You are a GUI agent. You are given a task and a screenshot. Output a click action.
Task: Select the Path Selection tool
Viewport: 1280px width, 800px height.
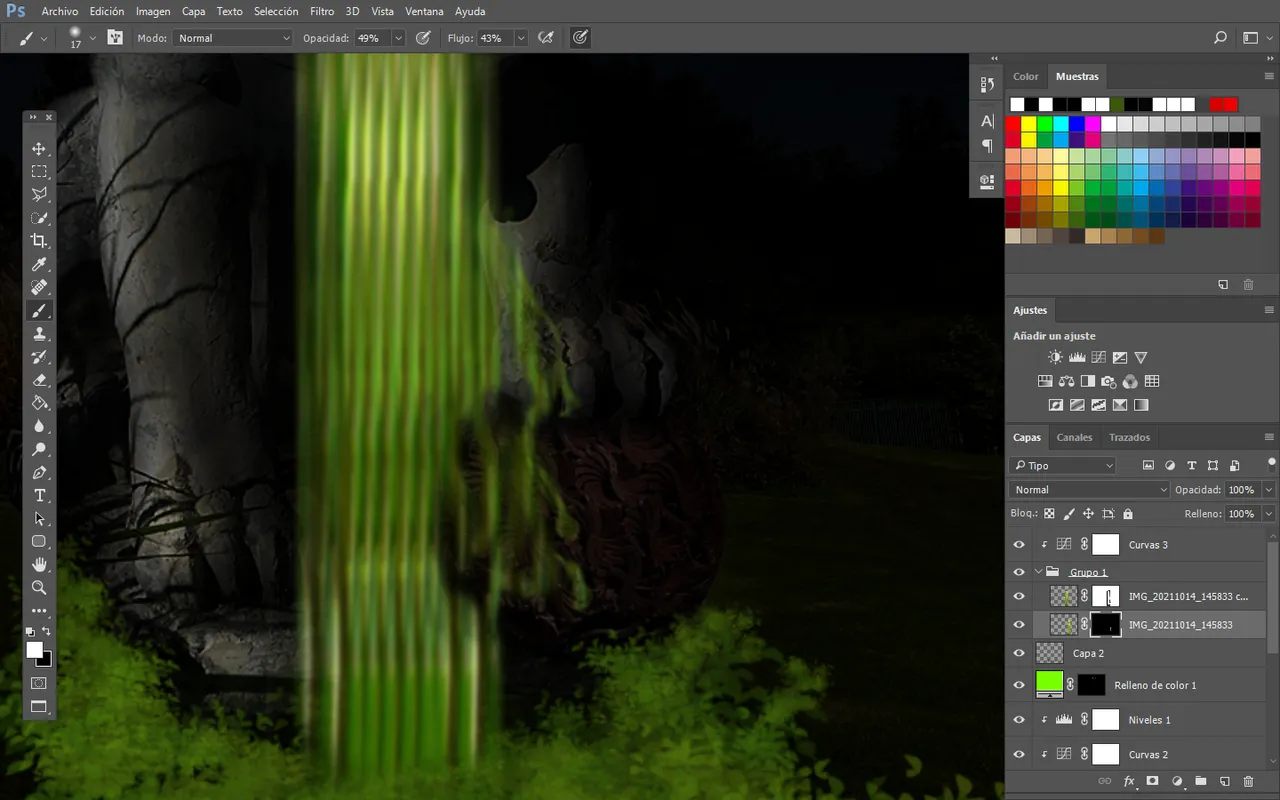click(39, 518)
